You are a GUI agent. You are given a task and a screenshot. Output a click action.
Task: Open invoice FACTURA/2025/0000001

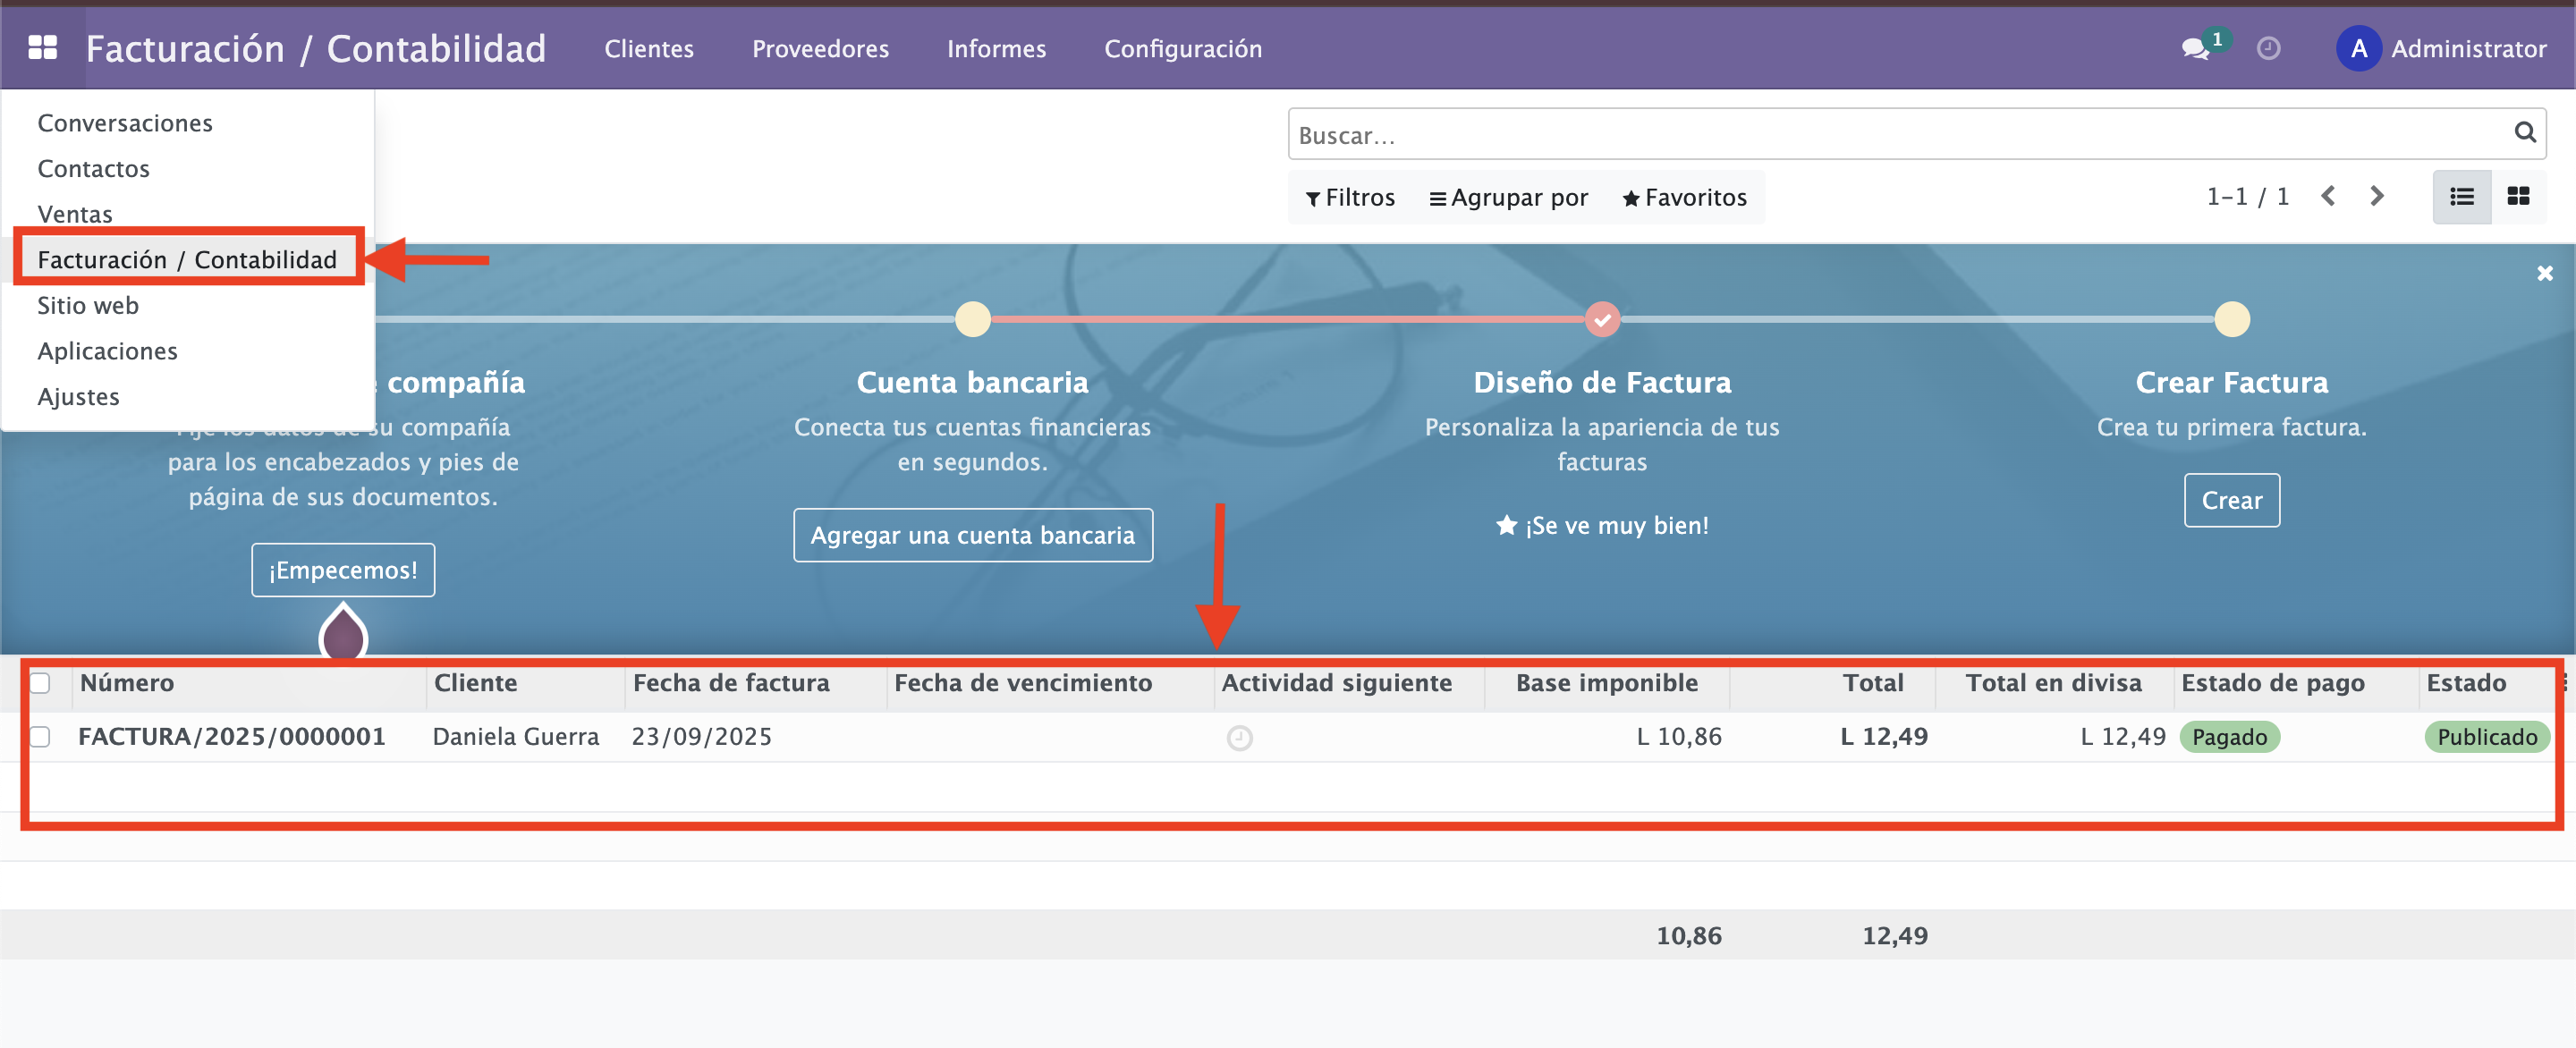pos(232,737)
